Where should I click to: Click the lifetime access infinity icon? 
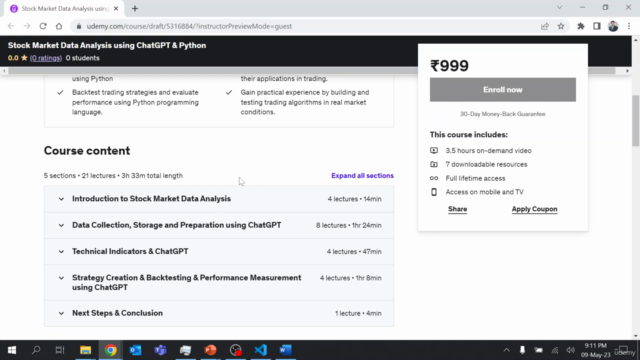pyautogui.click(x=434, y=178)
